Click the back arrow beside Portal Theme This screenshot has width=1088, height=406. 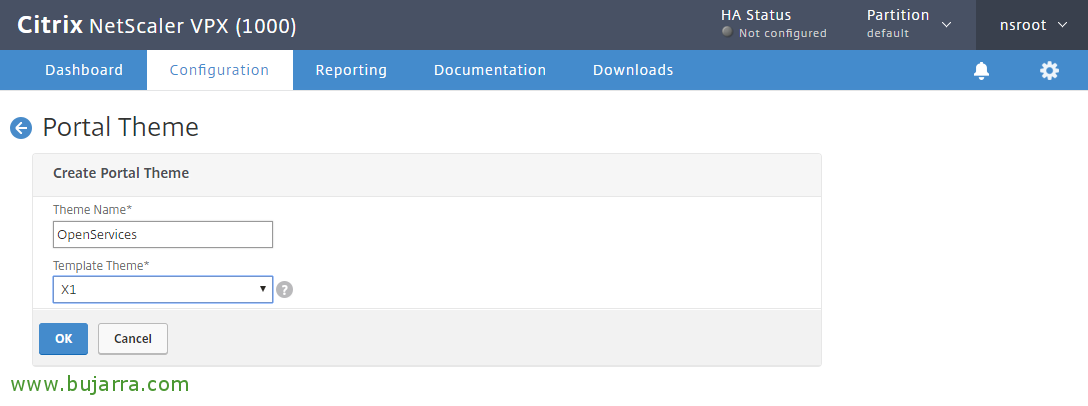(x=21, y=128)
